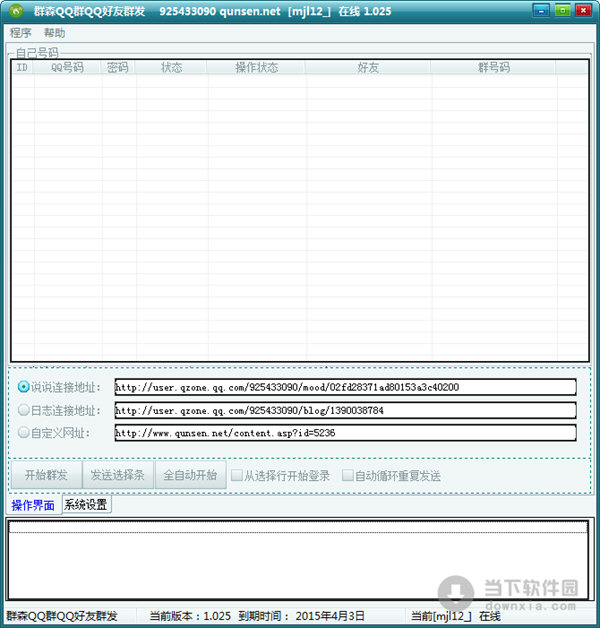
Task: Click the log output box at bottom
Action: point(298,560)
